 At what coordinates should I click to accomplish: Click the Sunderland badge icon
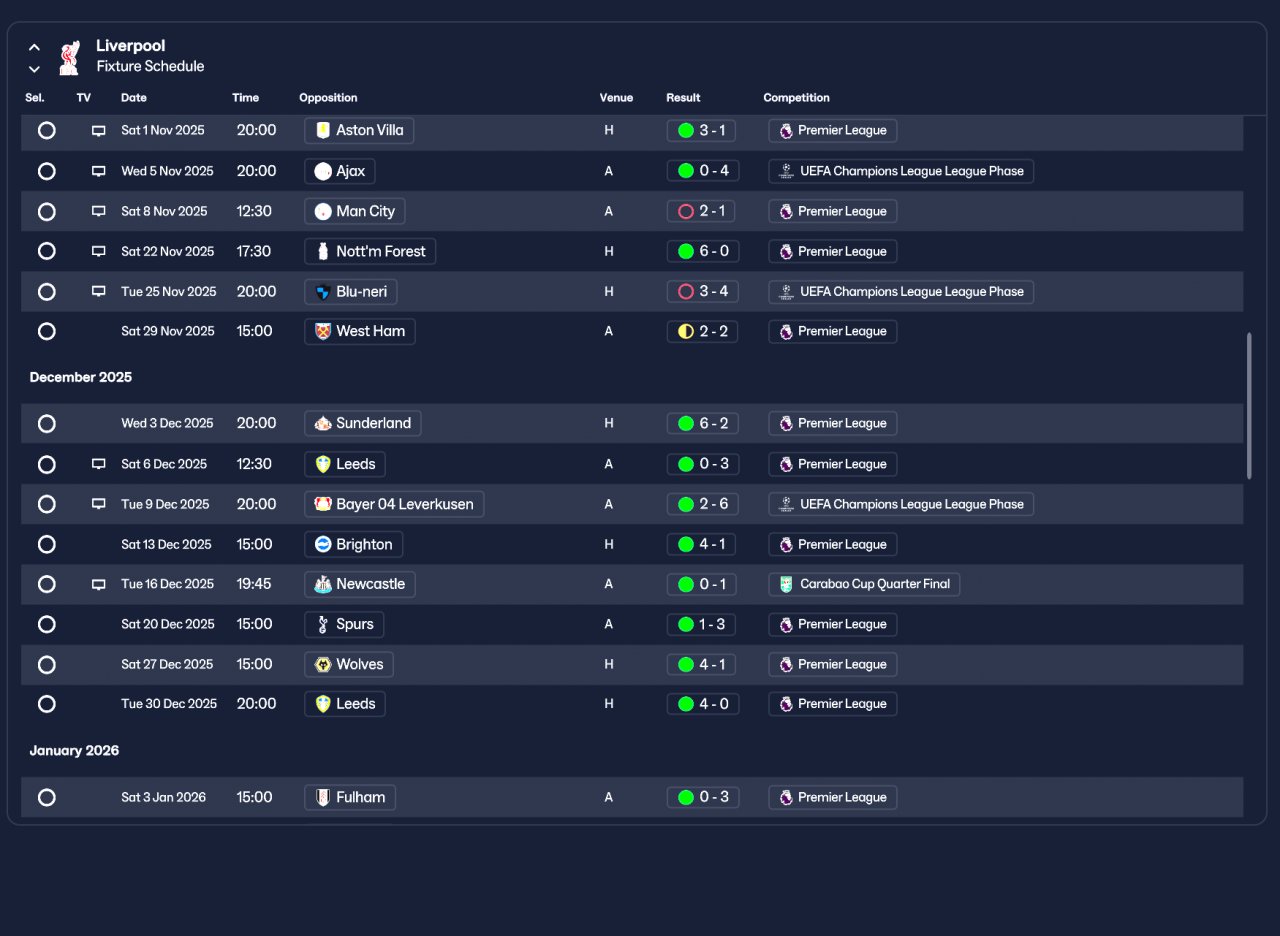coord(322,423)
